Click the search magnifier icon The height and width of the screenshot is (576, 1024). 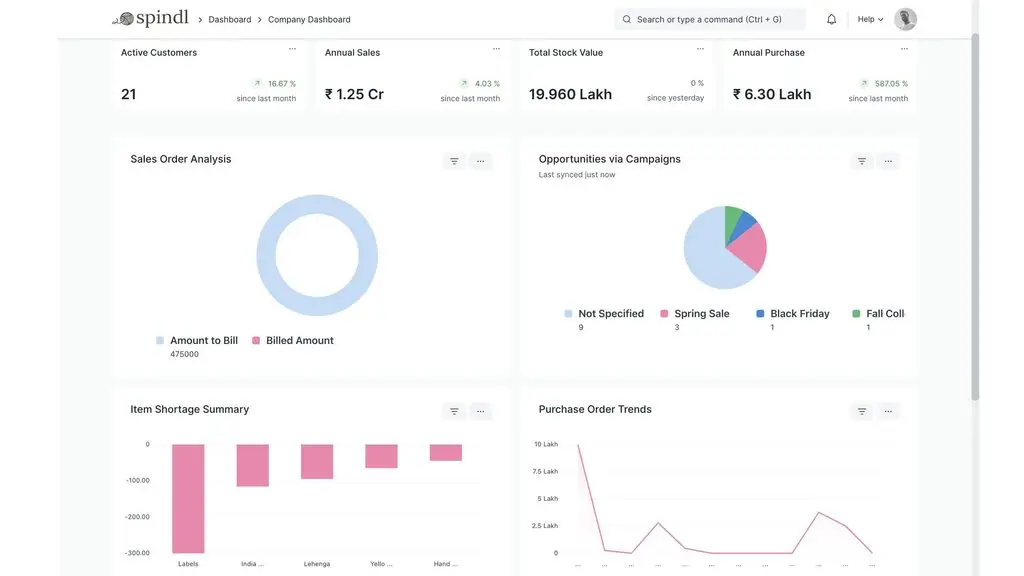coord(627,19)
